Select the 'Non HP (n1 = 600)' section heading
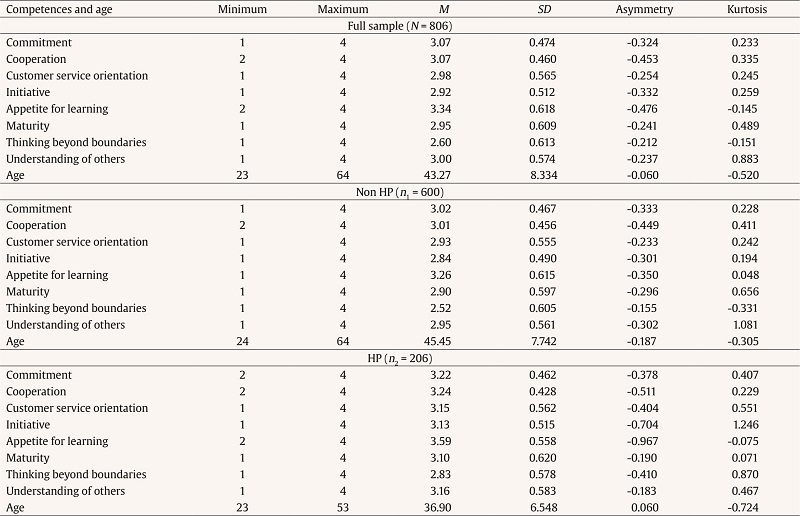Image resolution: width=800 pixels, height=516 pixels. coord(400,192)
